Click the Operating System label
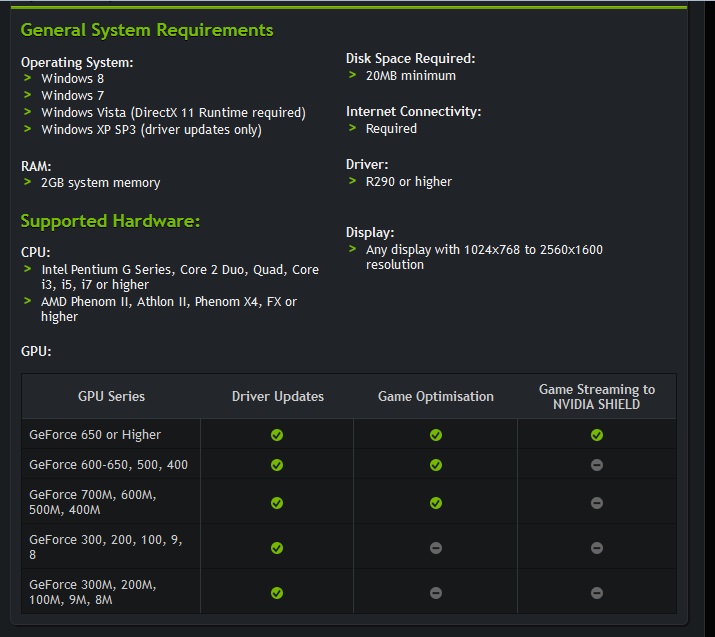 77,62
